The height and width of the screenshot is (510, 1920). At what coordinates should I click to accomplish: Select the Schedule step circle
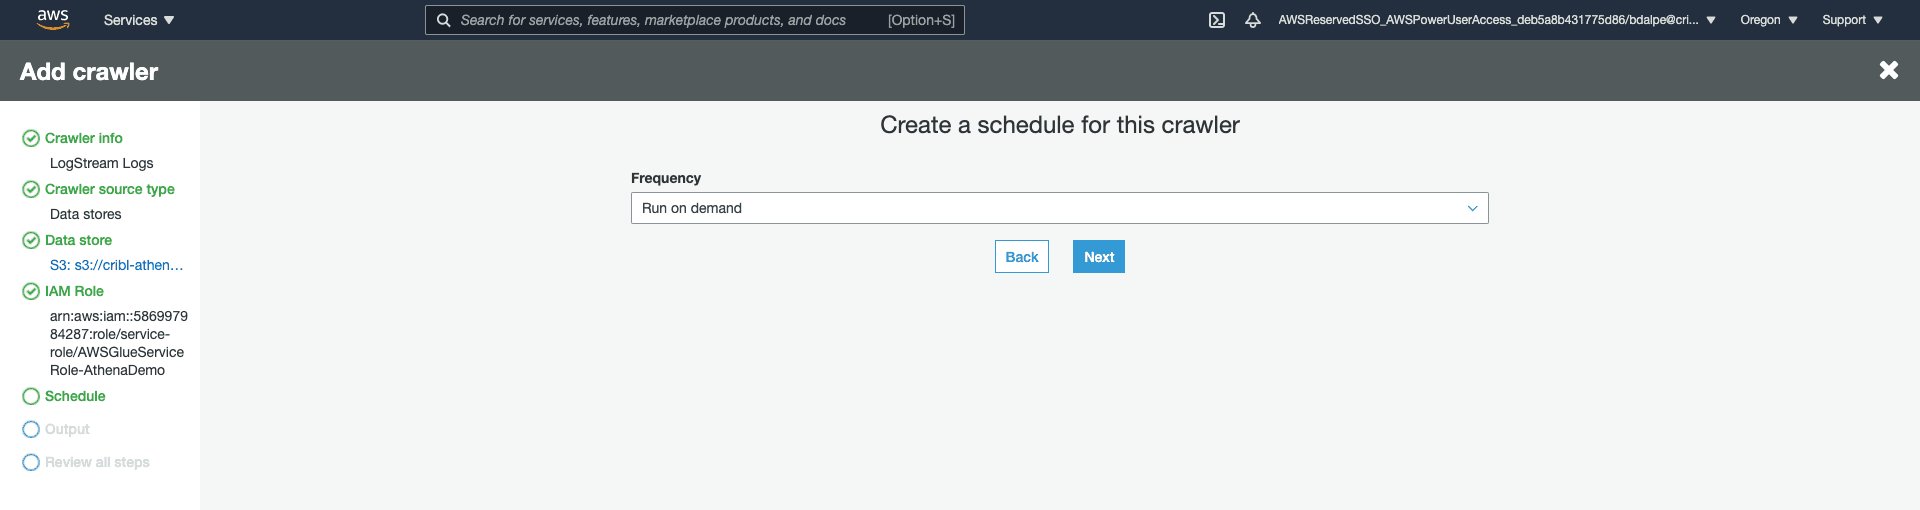[31, 396]
